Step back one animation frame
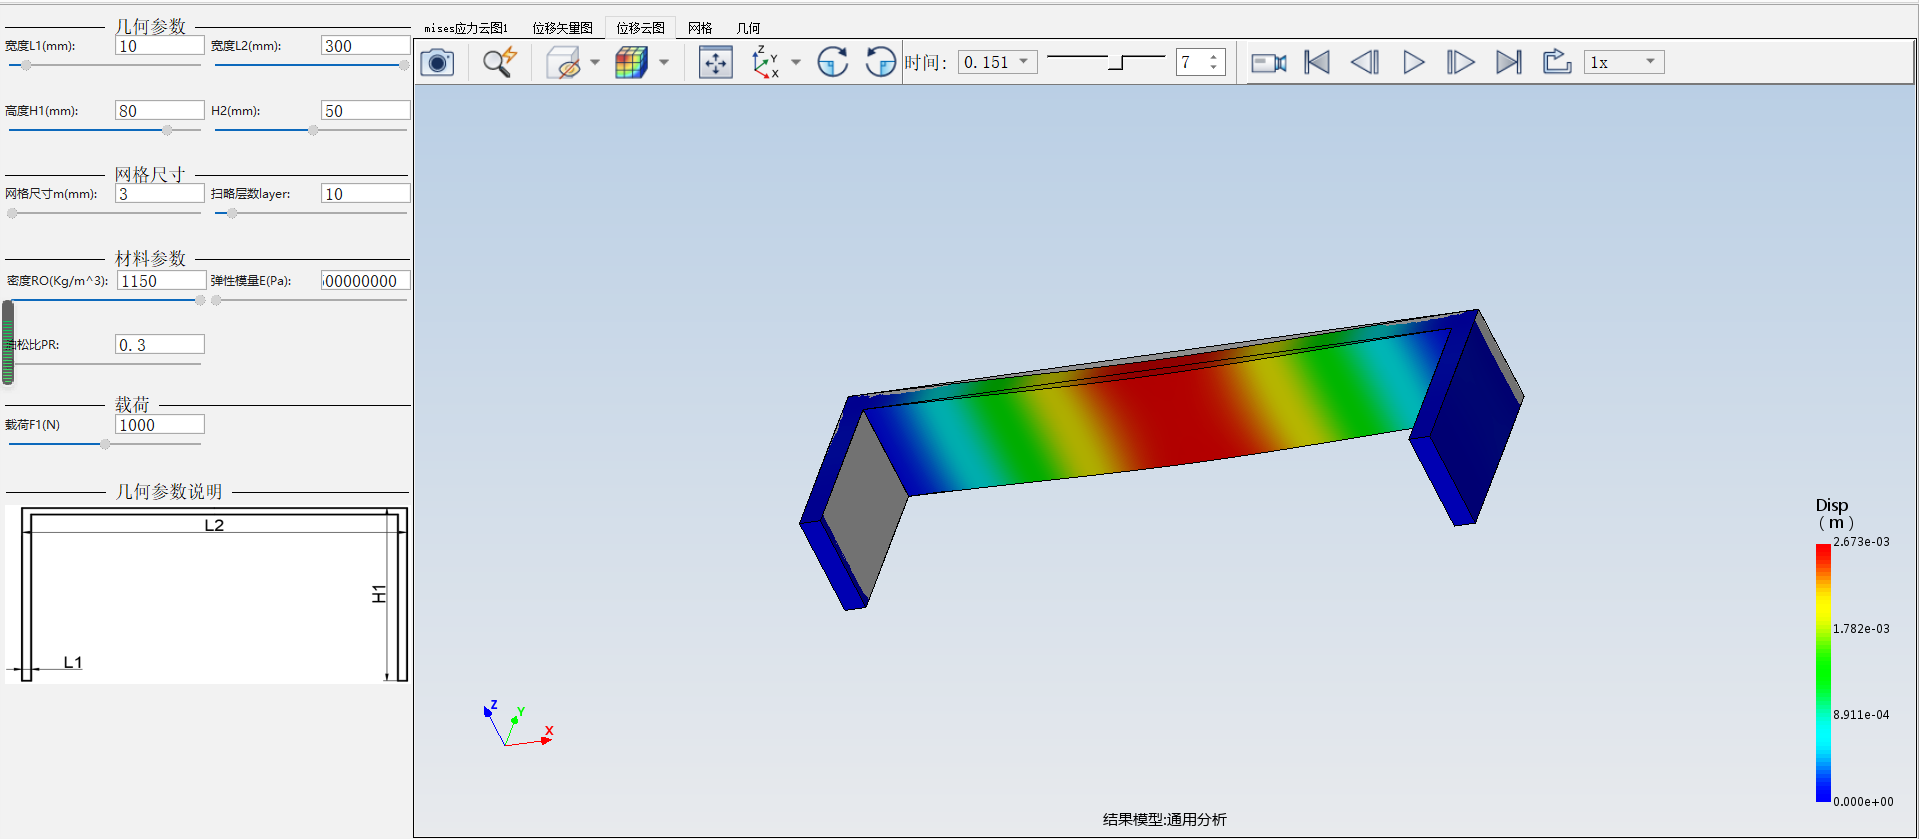 1365,62
